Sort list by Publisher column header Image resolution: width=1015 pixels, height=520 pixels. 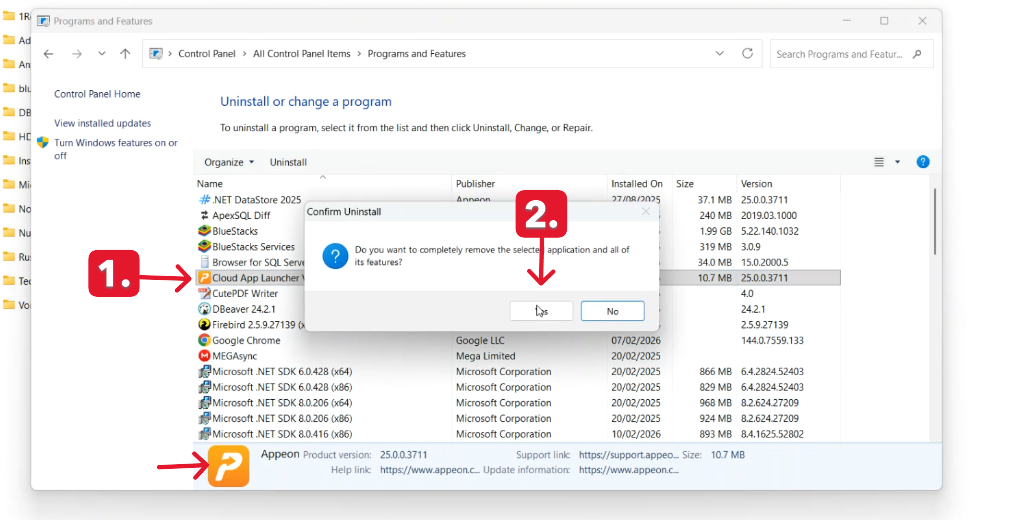click(476, 184)
